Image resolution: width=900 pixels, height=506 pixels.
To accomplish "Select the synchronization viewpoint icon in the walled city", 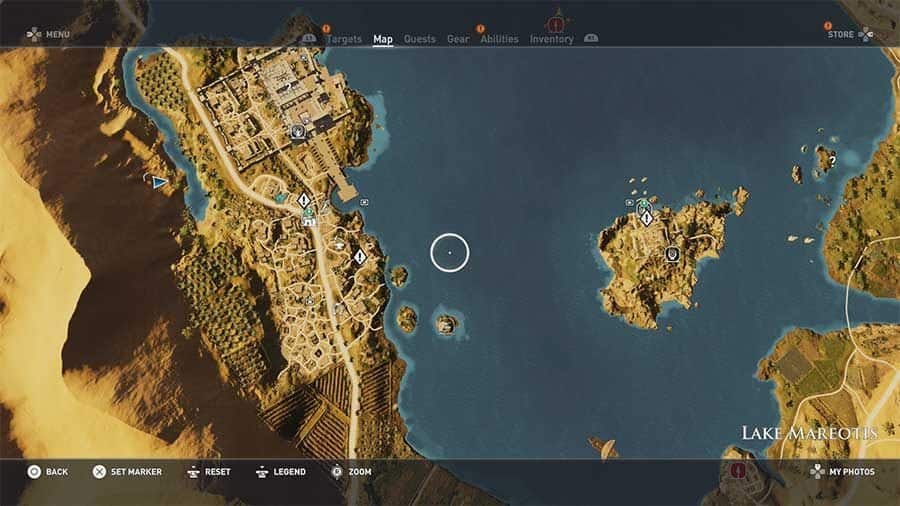I will point(298,132).
